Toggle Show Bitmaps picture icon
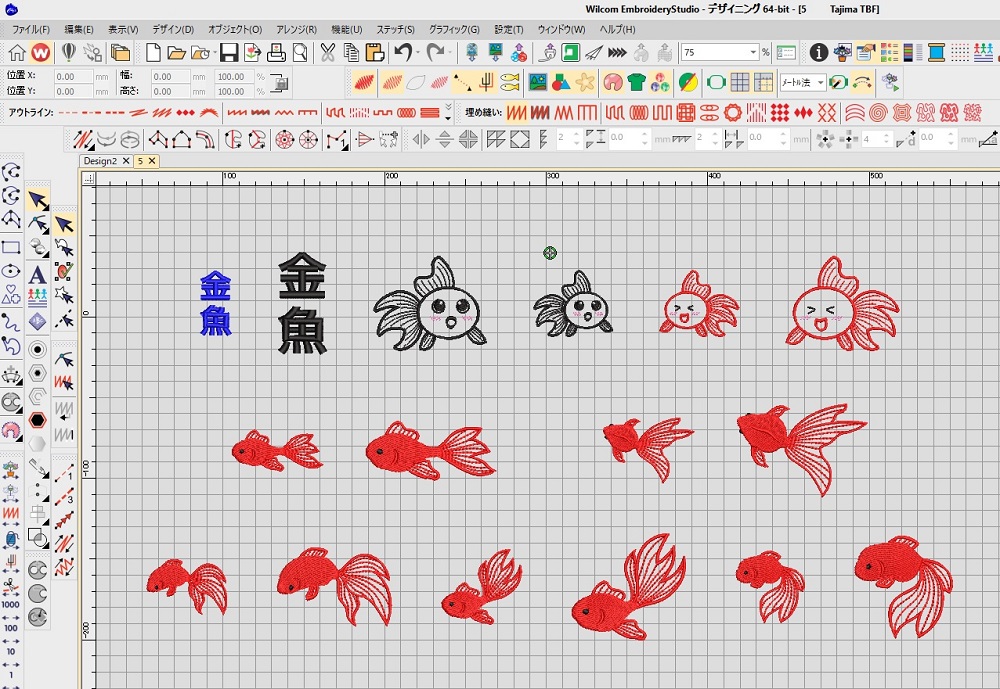The image size is (1000, 689). click(538, 82)
